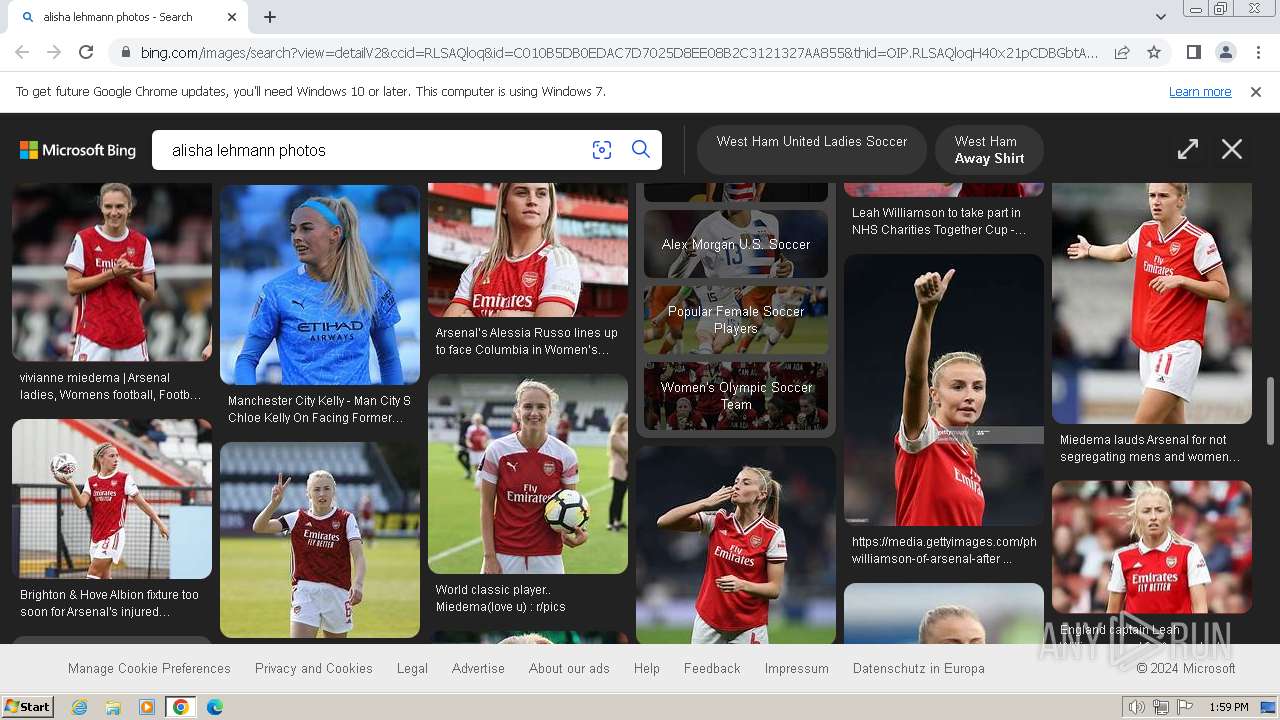Open File Explorer from taskbar
The image size is (1280, 720).
coord(113,707)
